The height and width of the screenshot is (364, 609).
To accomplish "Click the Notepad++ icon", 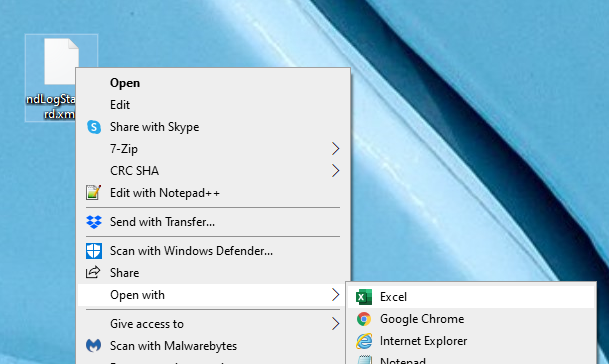I will (x=94, y=193).
